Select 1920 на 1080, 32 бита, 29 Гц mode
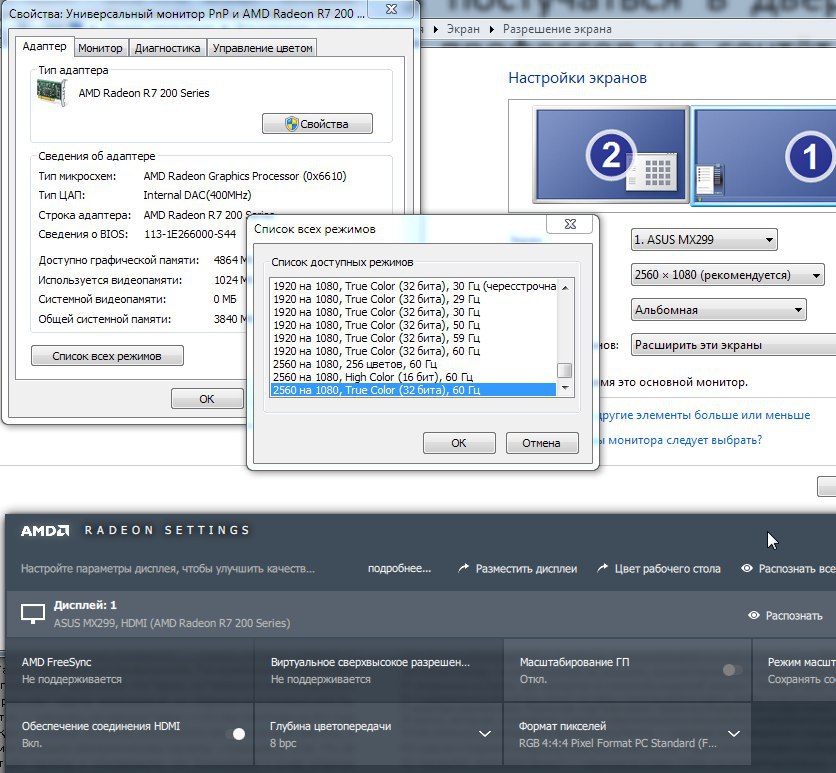This screenshot has height=773, width=836. 413,299
